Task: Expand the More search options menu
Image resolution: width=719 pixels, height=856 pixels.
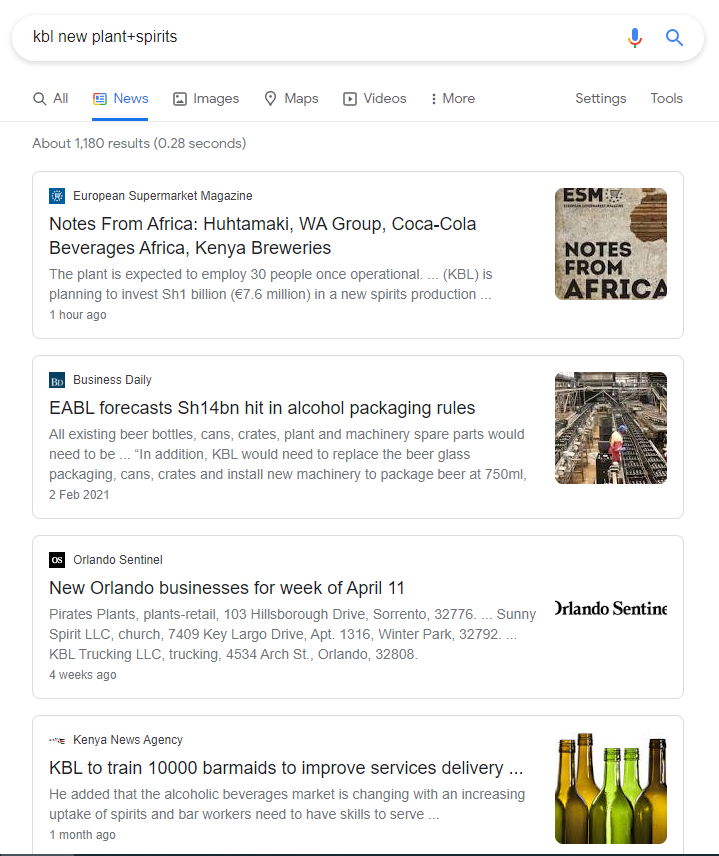Action: click(x=452, y=99)
